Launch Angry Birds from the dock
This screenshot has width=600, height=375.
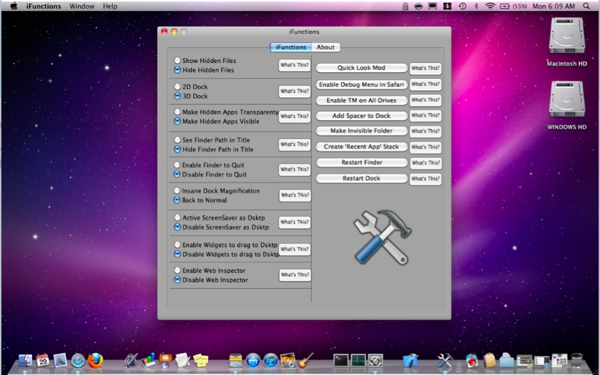coord(472,360)
